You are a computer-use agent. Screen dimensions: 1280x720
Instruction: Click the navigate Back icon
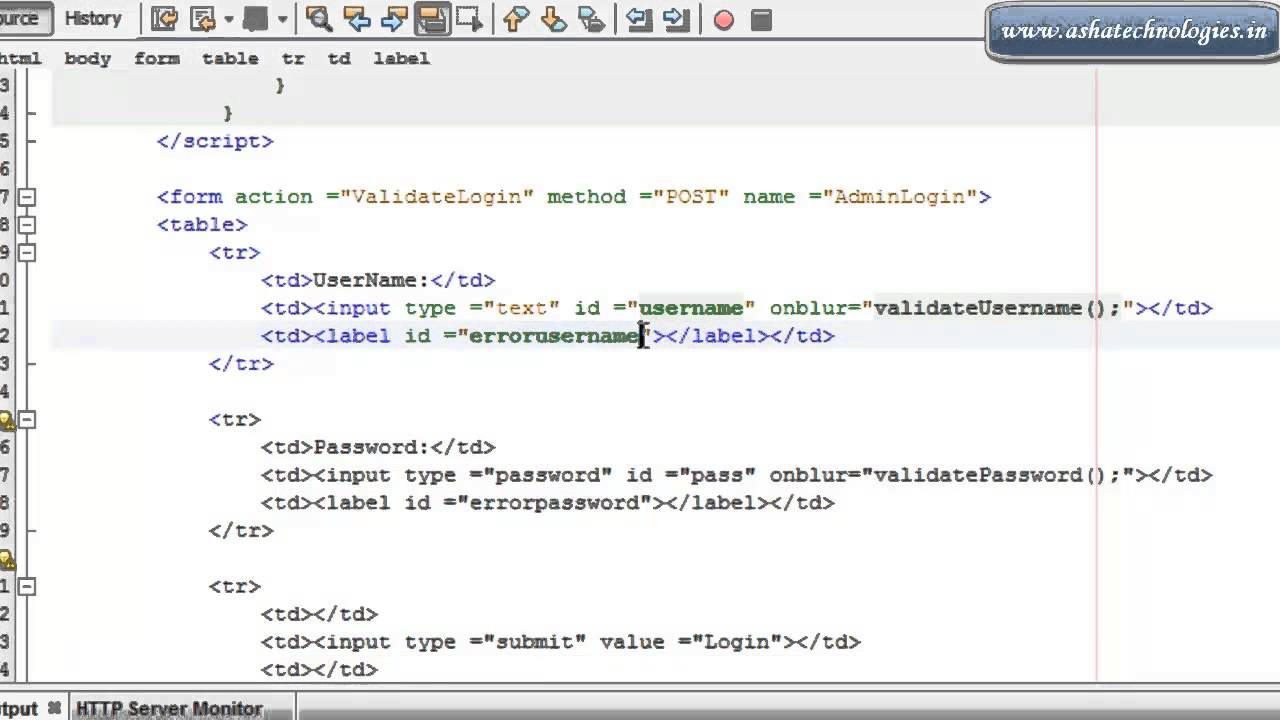pyautogui.click(x=203, y=19)
